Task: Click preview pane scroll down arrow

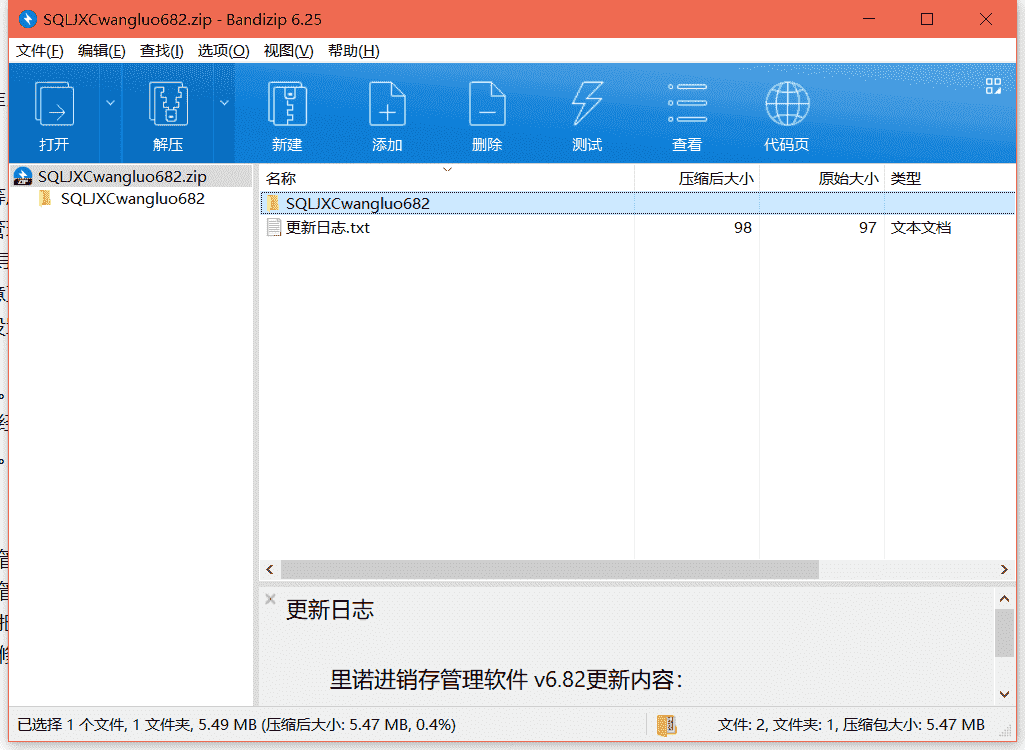Action: [x=1004, y=694]
